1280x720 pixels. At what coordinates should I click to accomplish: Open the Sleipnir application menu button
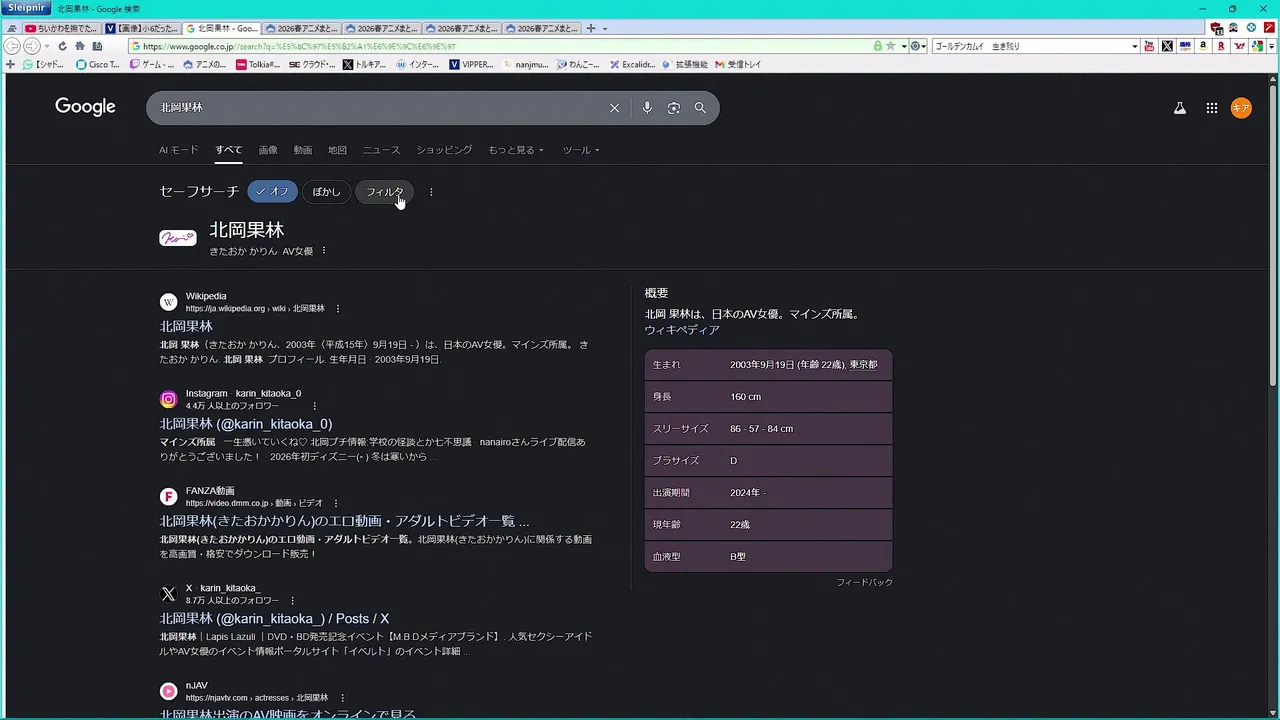click(x=26, y=8)
